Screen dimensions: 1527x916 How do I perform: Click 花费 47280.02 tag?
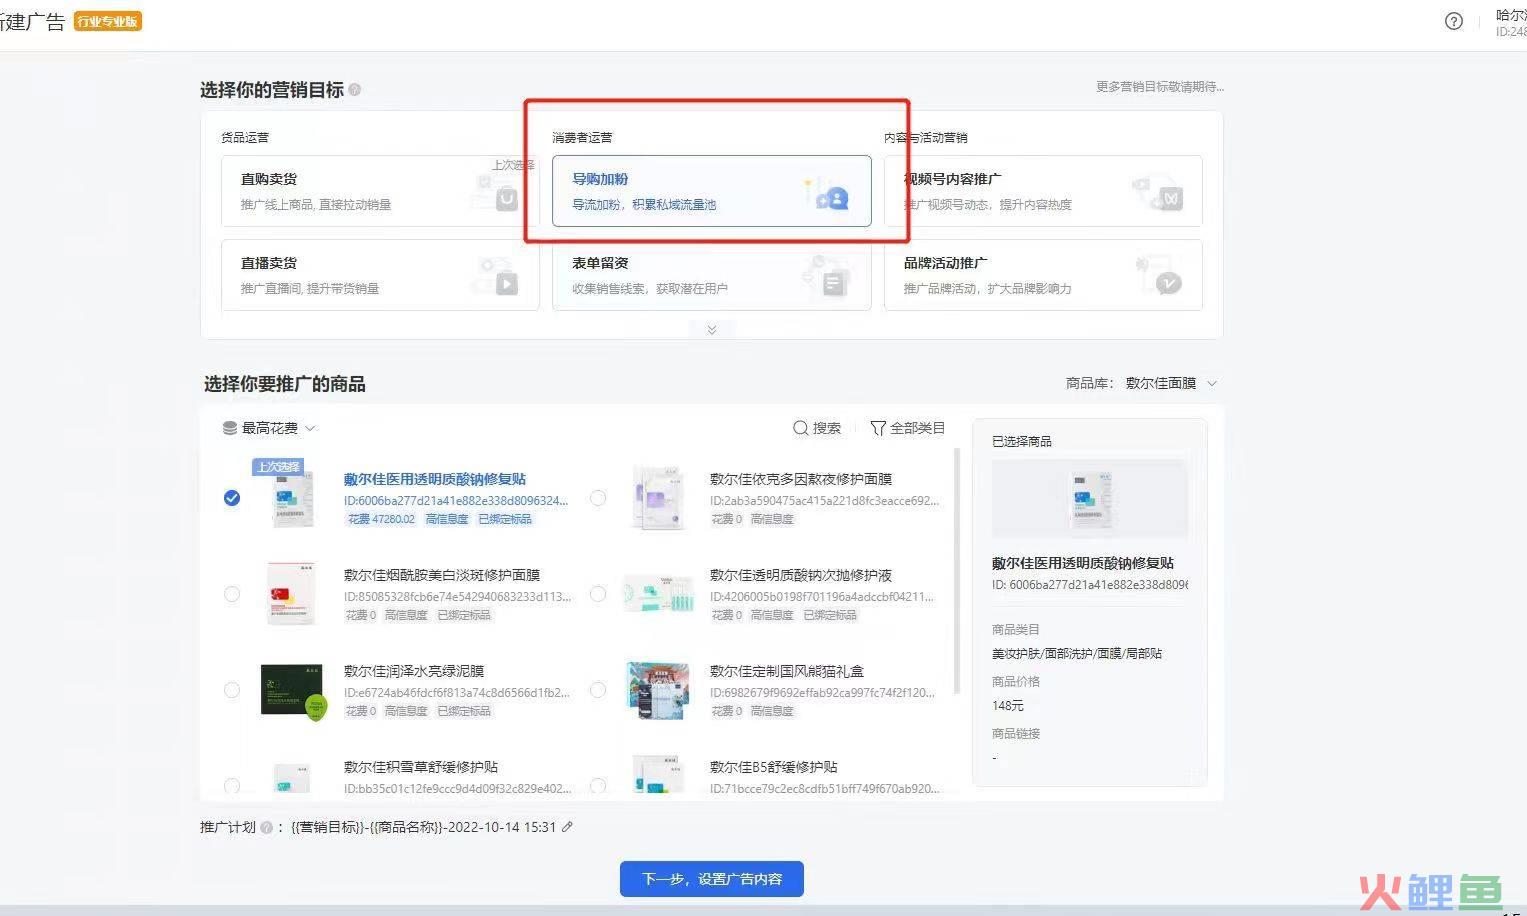click(x=381, y=519)
